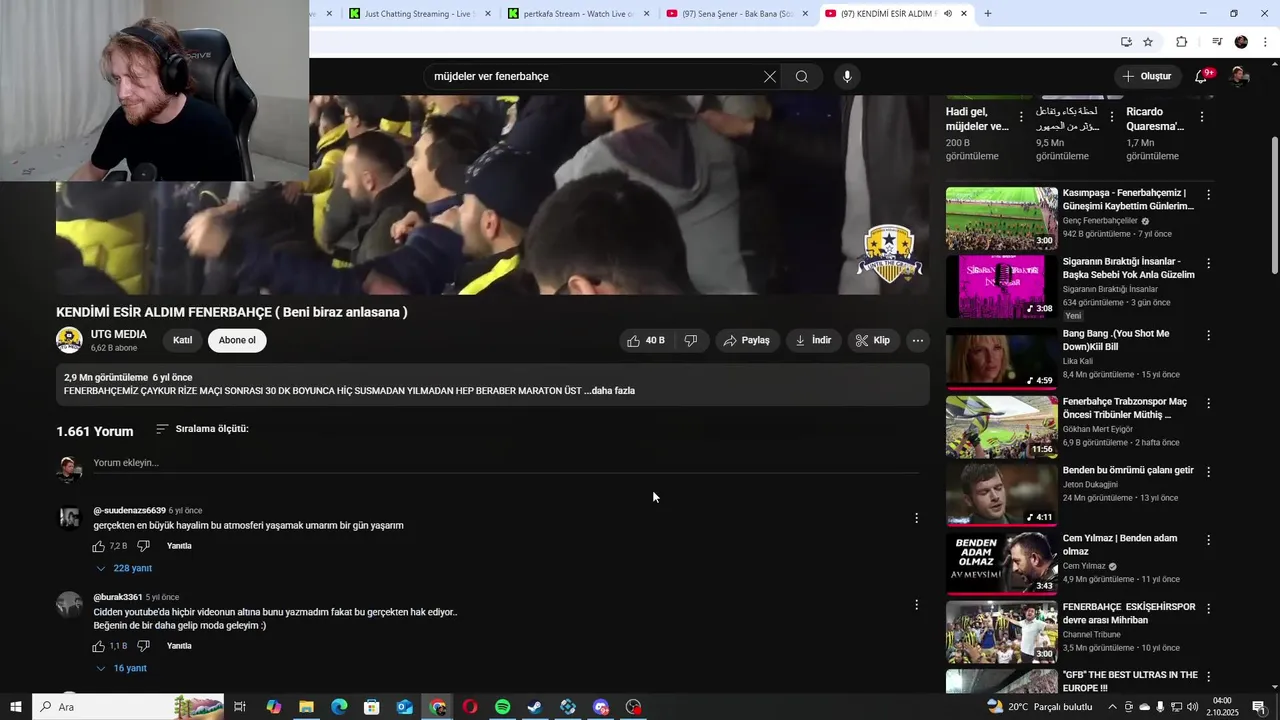The width and height of the screenshot is (1280, 720).
Task: Click the install app icon in address bar
Action: (x=1126, y=42)
